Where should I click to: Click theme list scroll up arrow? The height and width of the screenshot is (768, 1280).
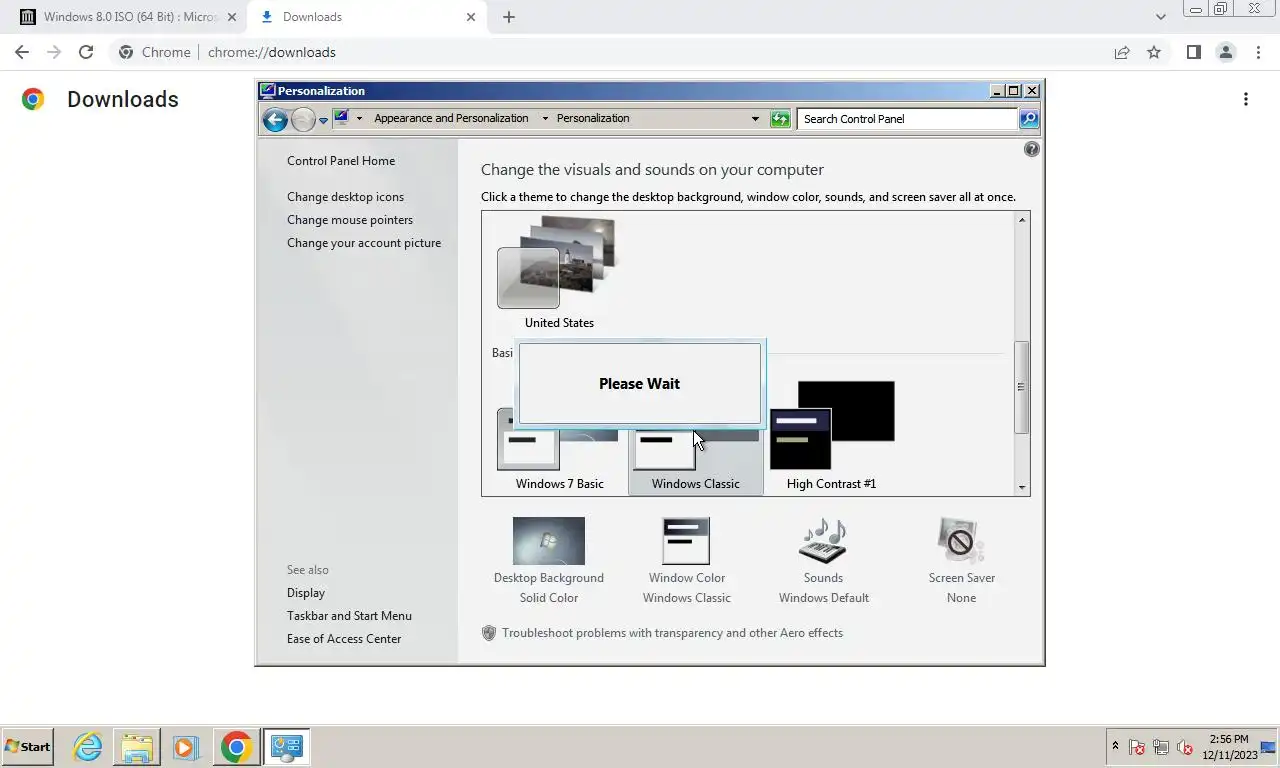pyautogui.click(x=1021, y=220)
